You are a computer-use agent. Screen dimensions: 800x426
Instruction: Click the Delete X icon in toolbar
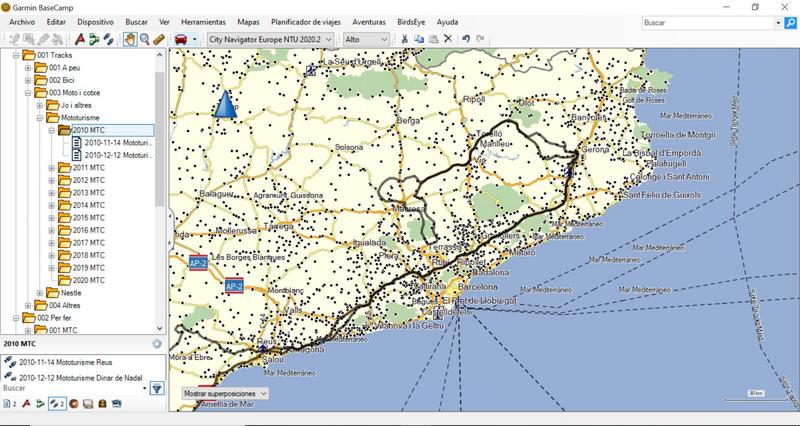[x=448, y=39]
